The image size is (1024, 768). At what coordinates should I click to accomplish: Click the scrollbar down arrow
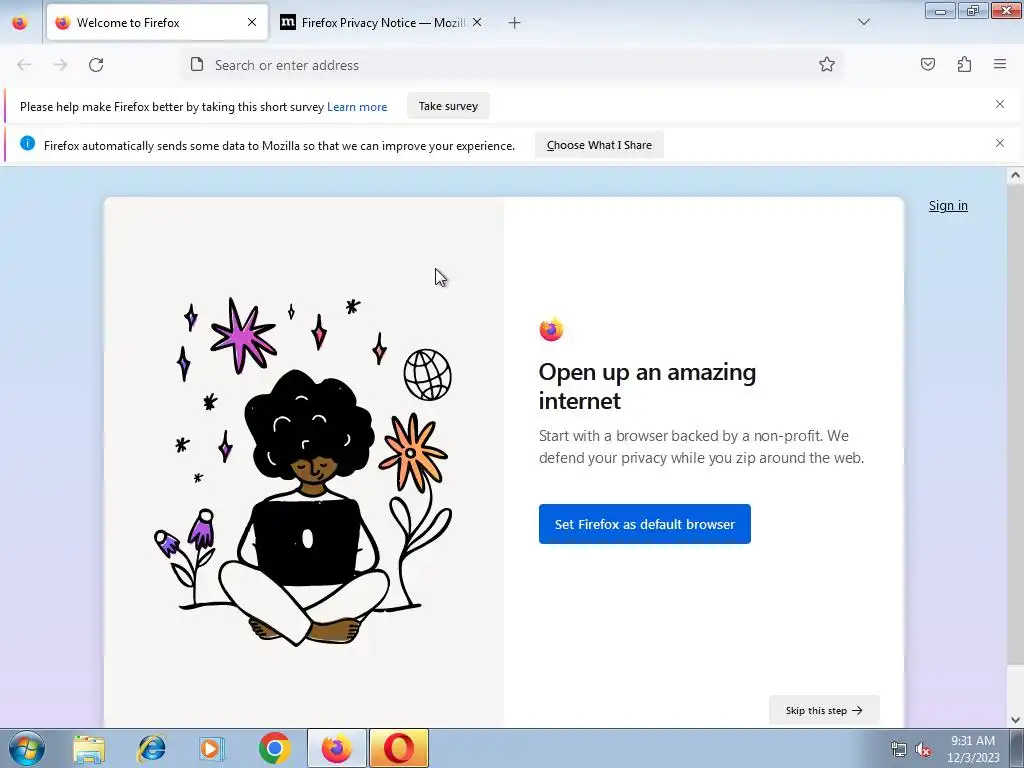pos(1015,720)
